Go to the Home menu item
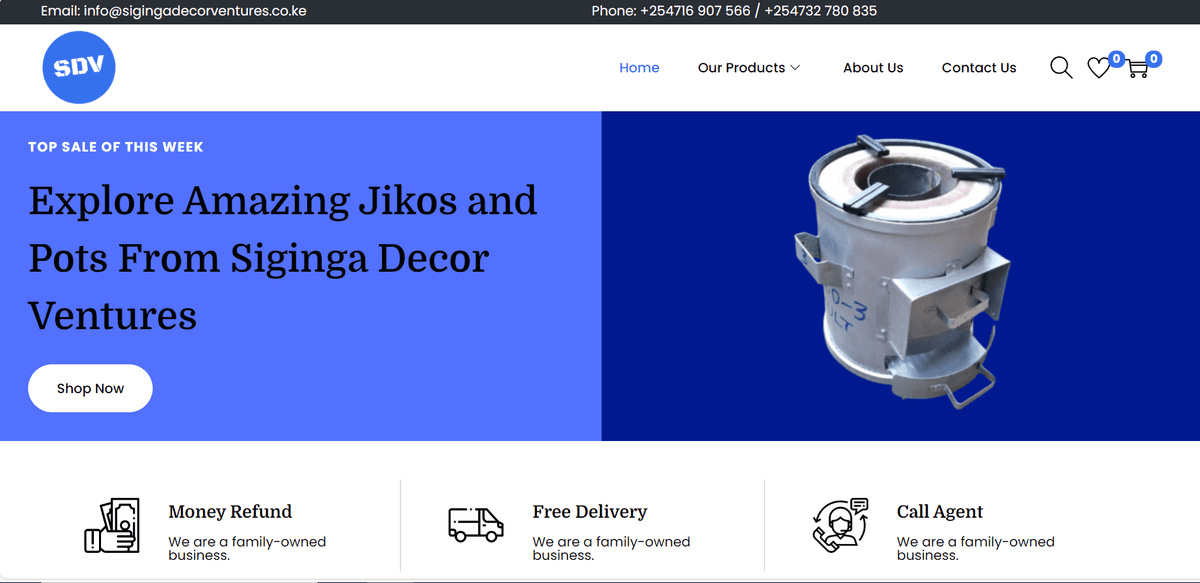Screen dimensions: 1200x583 click(x=639, y=68)
